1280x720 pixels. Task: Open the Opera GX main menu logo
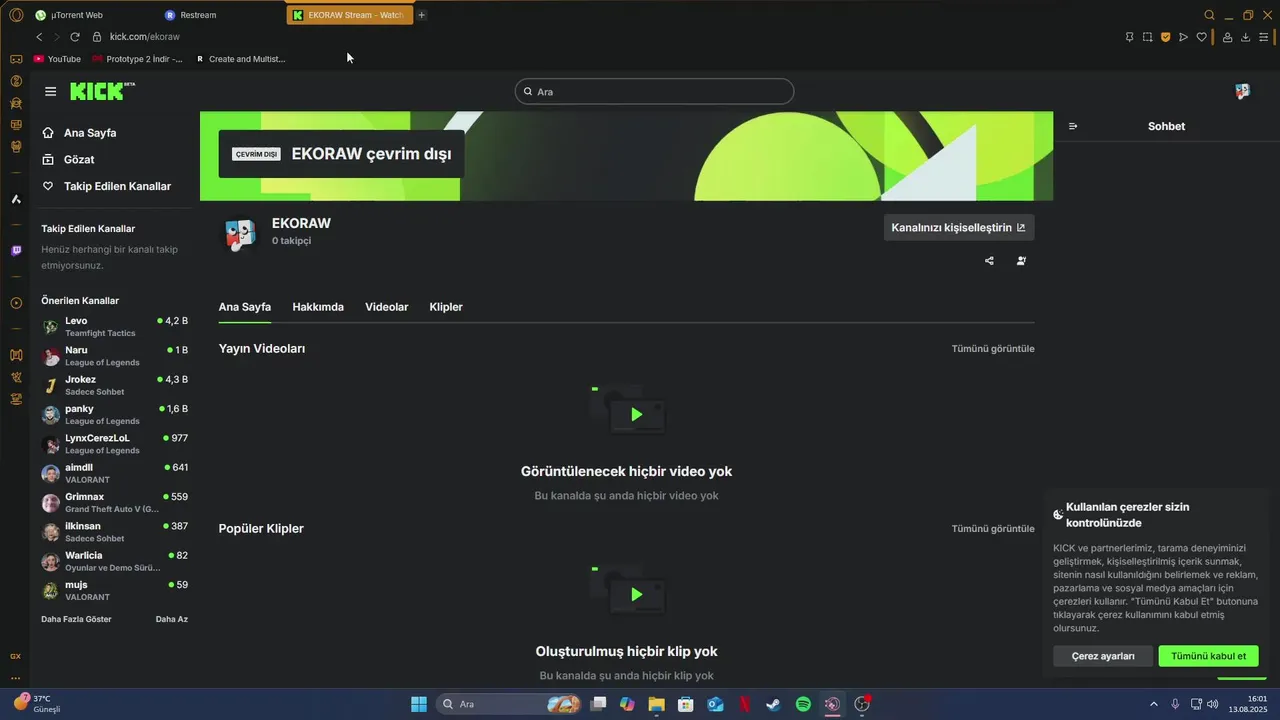click(16, 15)
